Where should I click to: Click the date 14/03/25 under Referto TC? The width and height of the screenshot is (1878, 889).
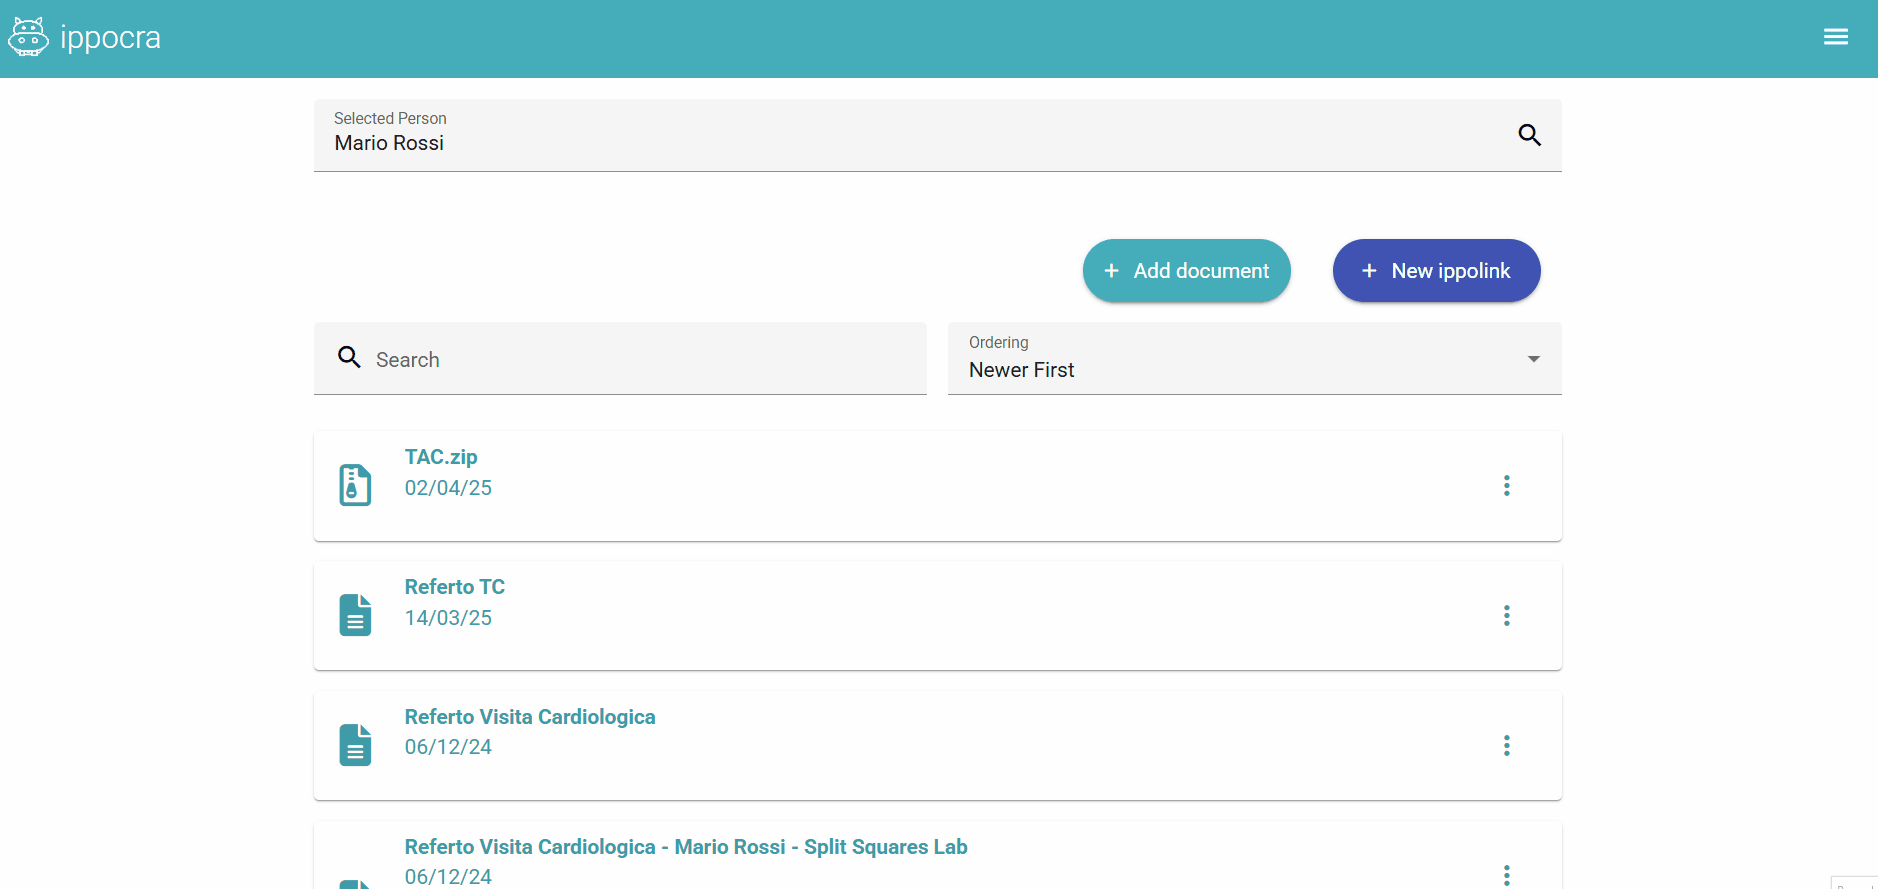(448, 618)
